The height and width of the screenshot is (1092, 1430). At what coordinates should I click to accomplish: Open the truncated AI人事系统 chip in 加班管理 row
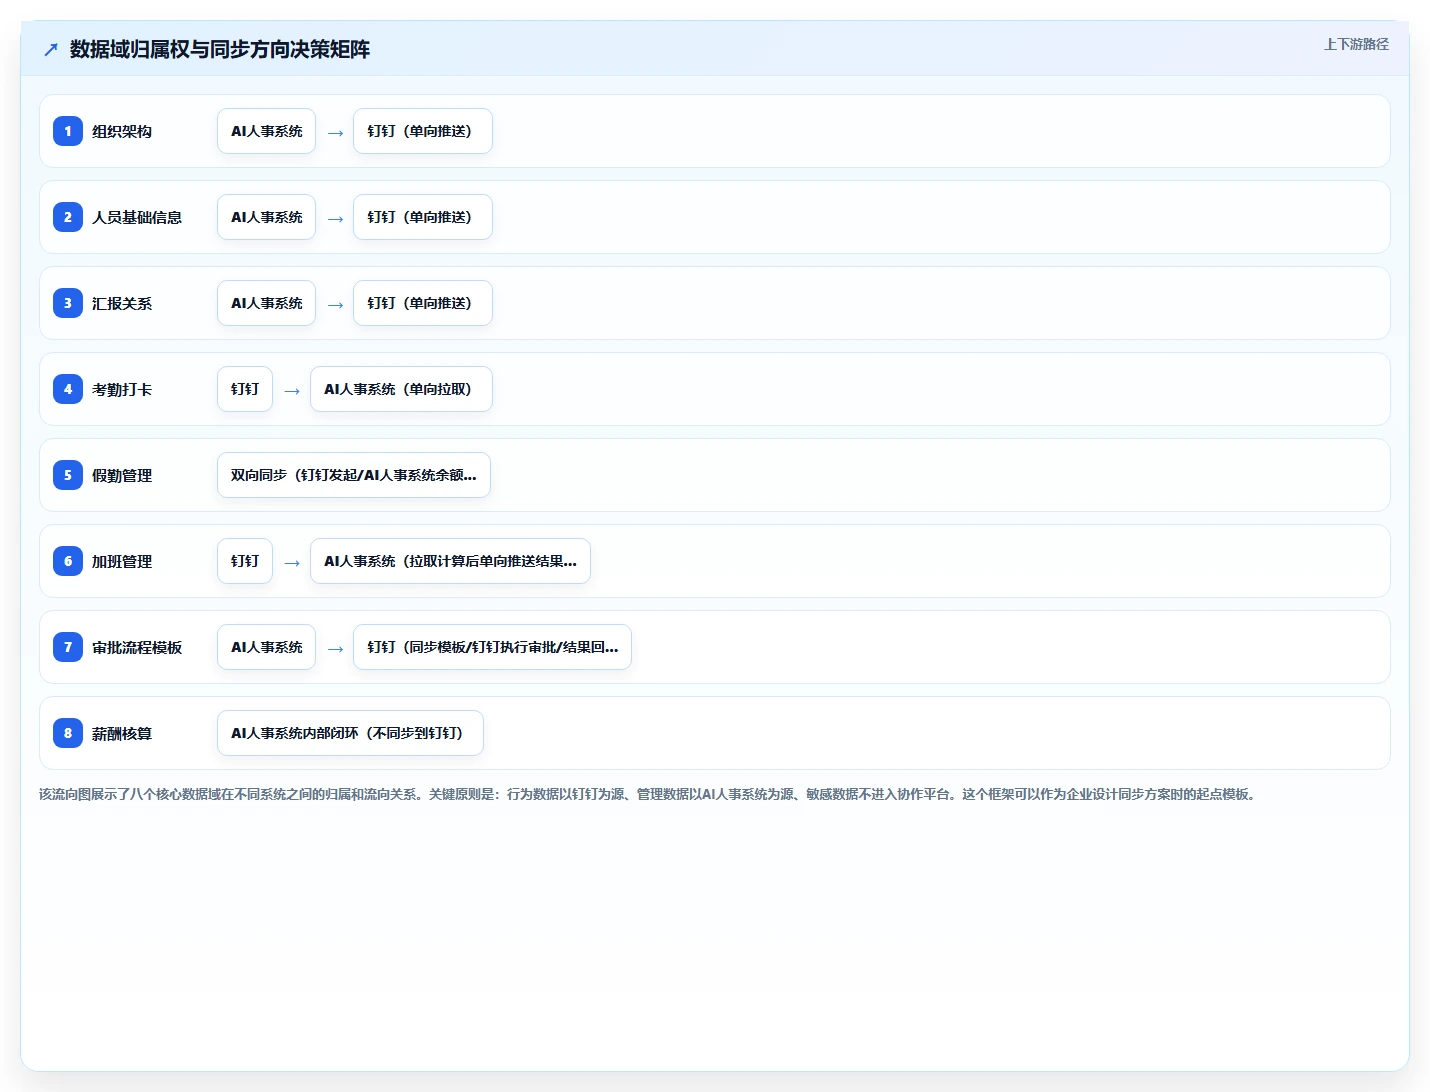coord(450,561)
